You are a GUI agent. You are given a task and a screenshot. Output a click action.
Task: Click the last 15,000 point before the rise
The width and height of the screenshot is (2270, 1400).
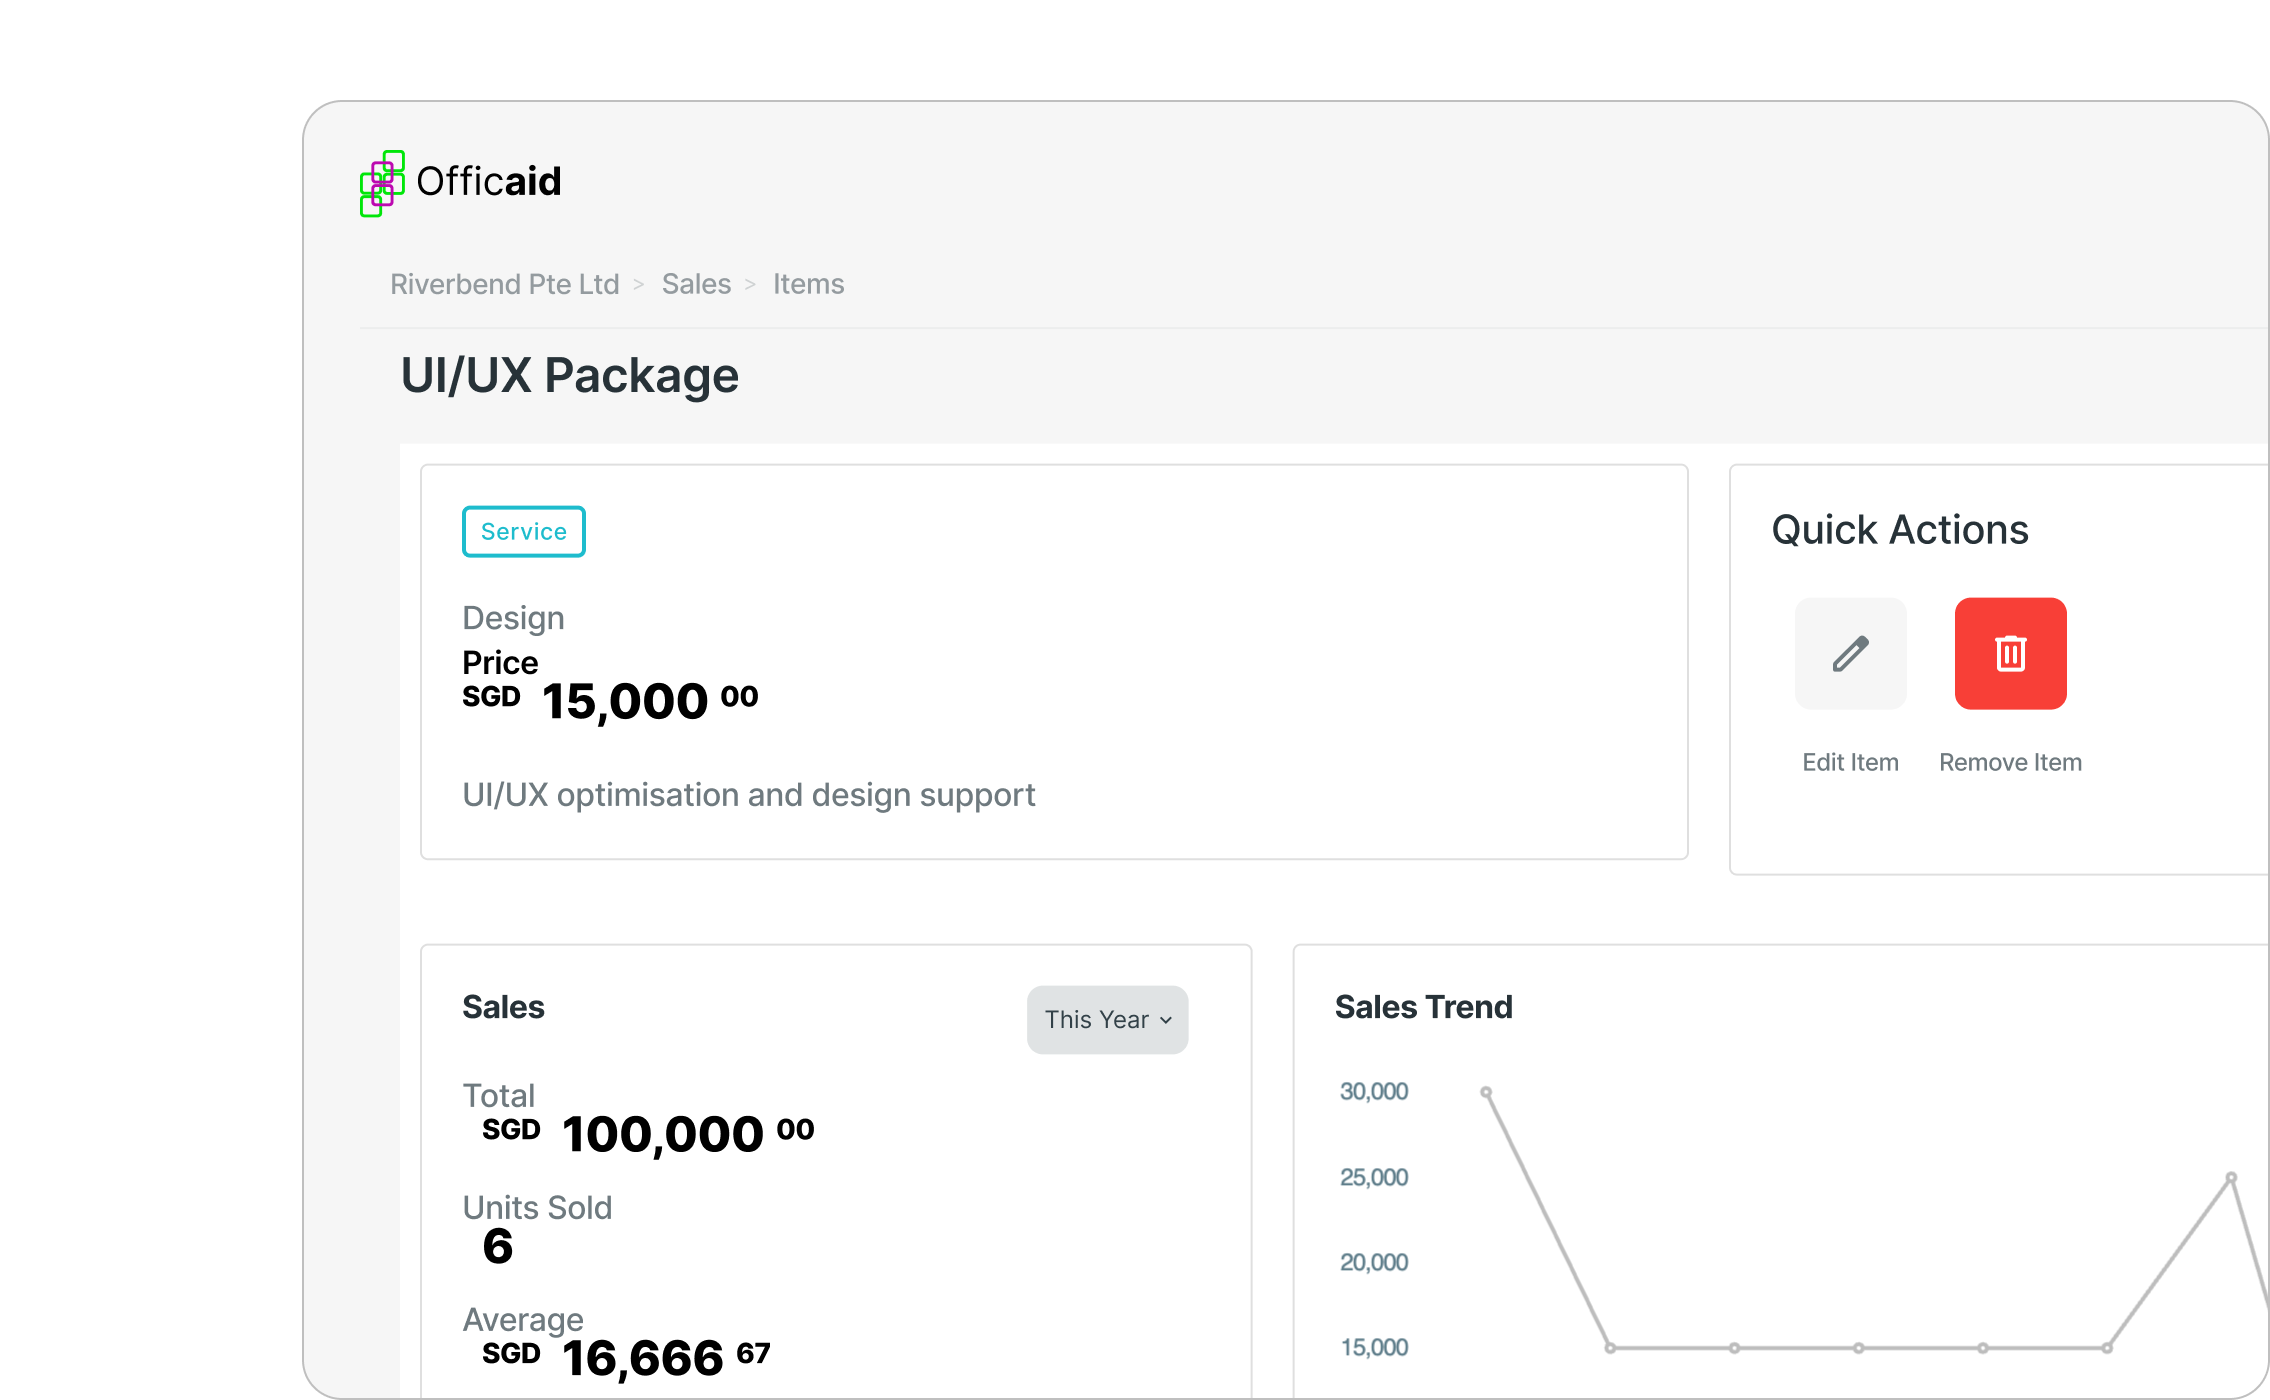coord(2107,1348)
